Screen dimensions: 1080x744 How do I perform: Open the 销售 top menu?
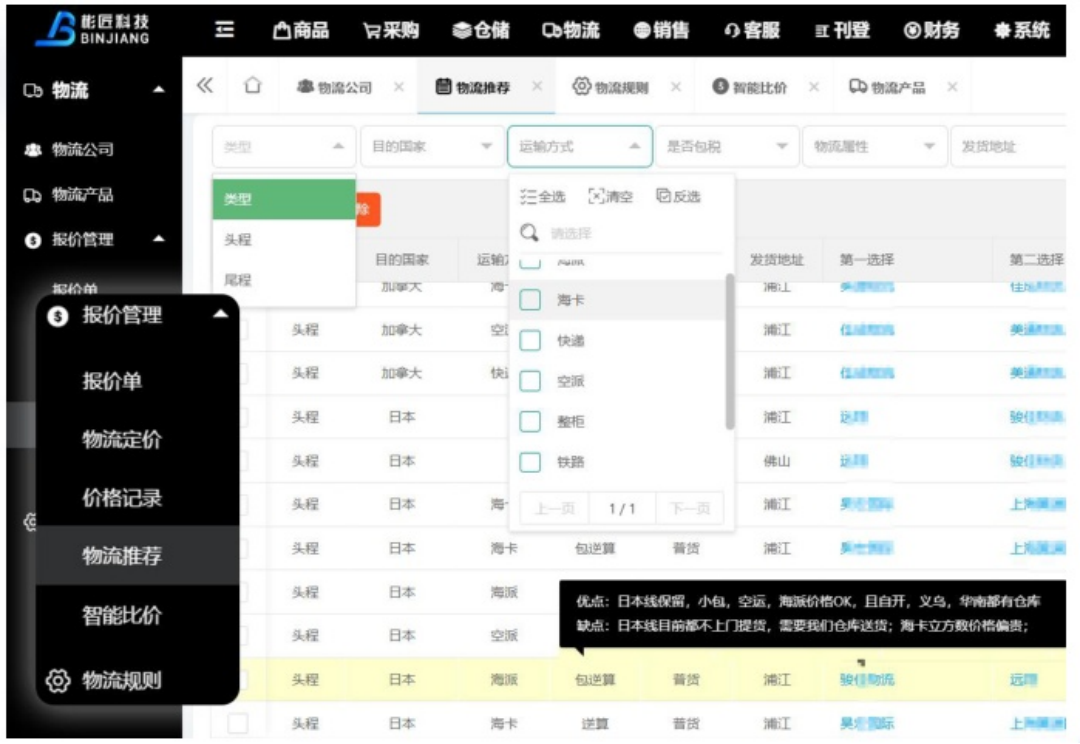click(661, 30)
